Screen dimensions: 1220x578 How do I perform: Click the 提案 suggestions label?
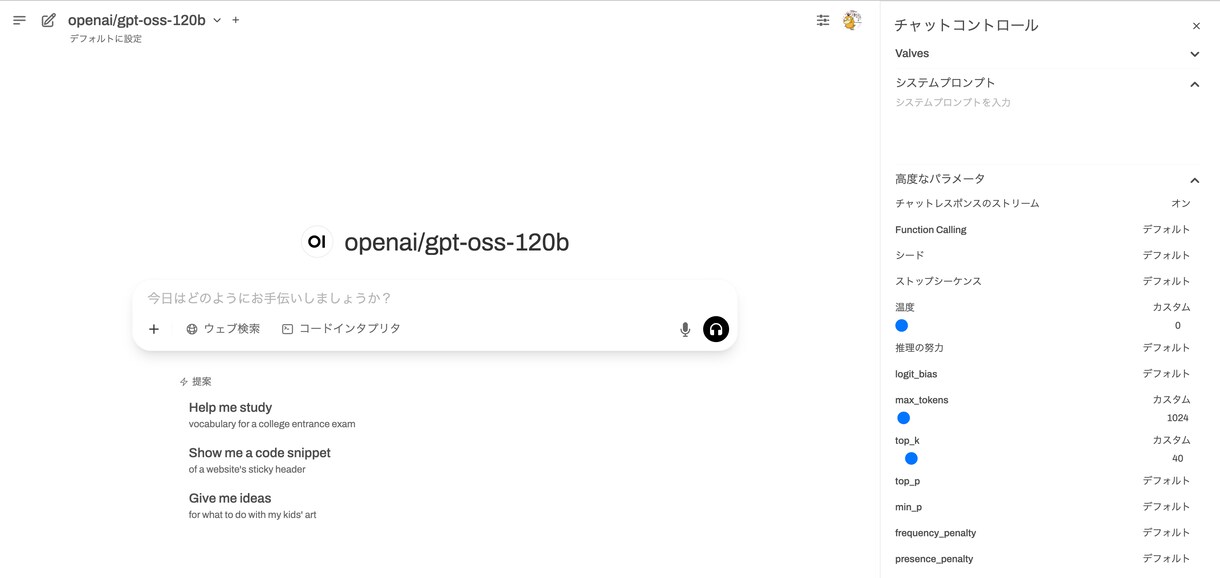[201, 382]
